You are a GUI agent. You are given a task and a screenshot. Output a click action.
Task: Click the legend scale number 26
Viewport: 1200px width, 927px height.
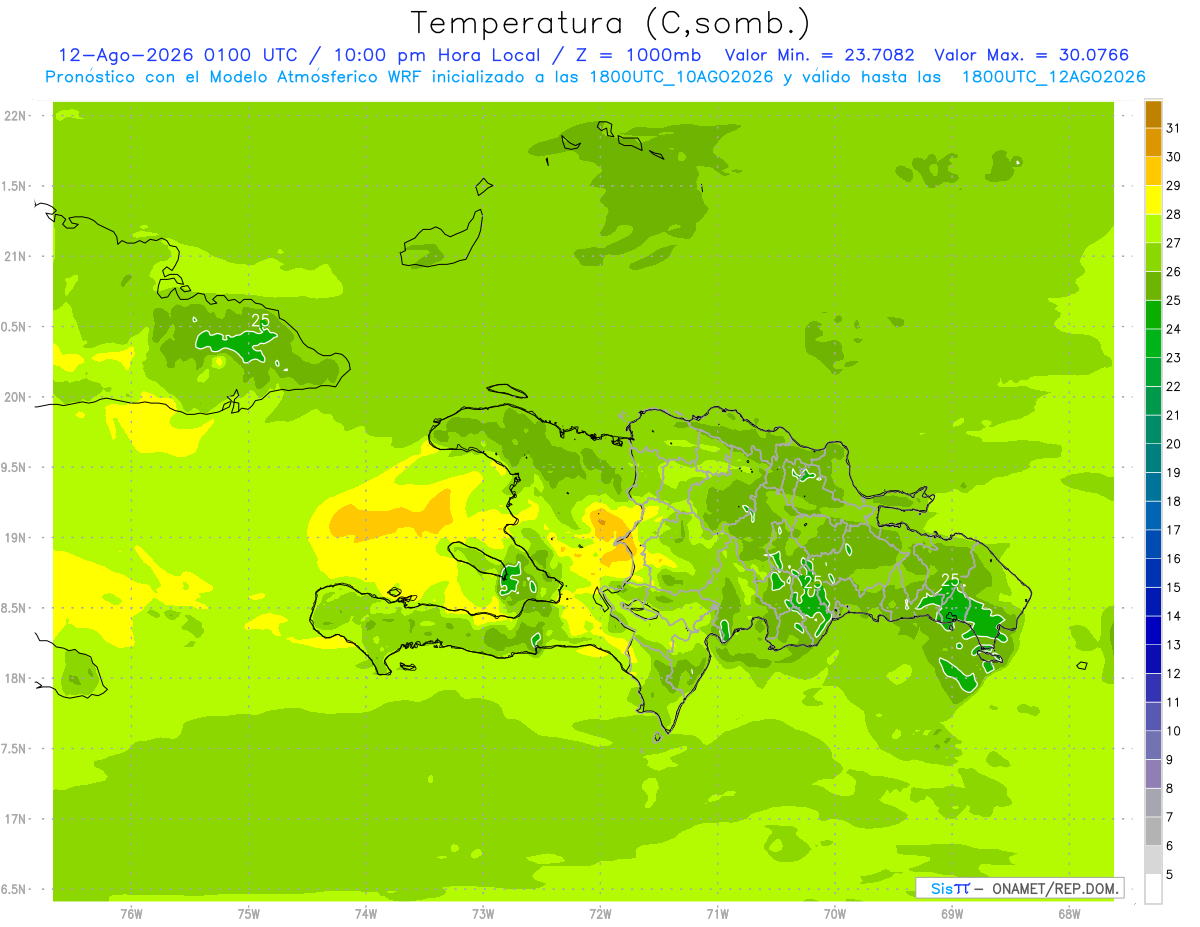[x=1174, y=272]
